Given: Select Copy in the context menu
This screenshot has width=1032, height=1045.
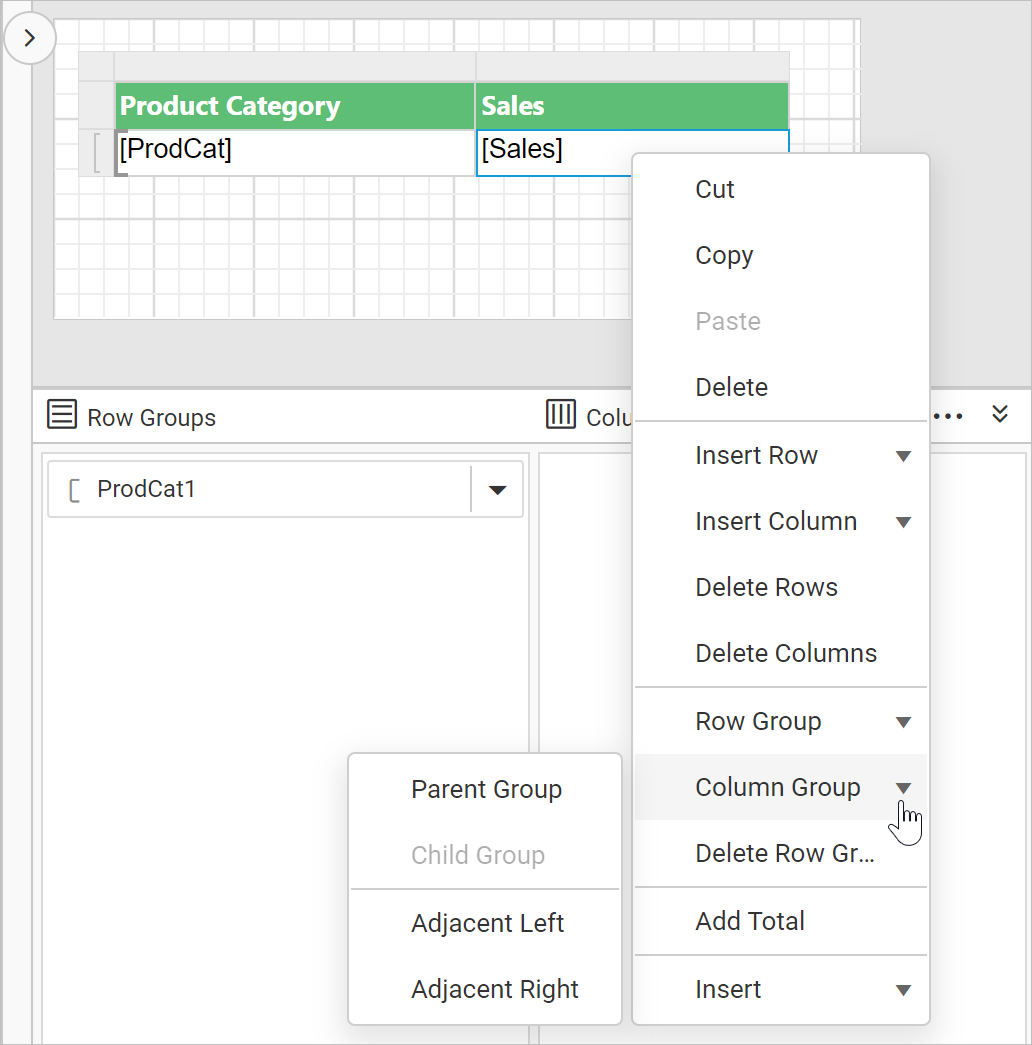Looking at the screenshot, I should coord(723,255).
